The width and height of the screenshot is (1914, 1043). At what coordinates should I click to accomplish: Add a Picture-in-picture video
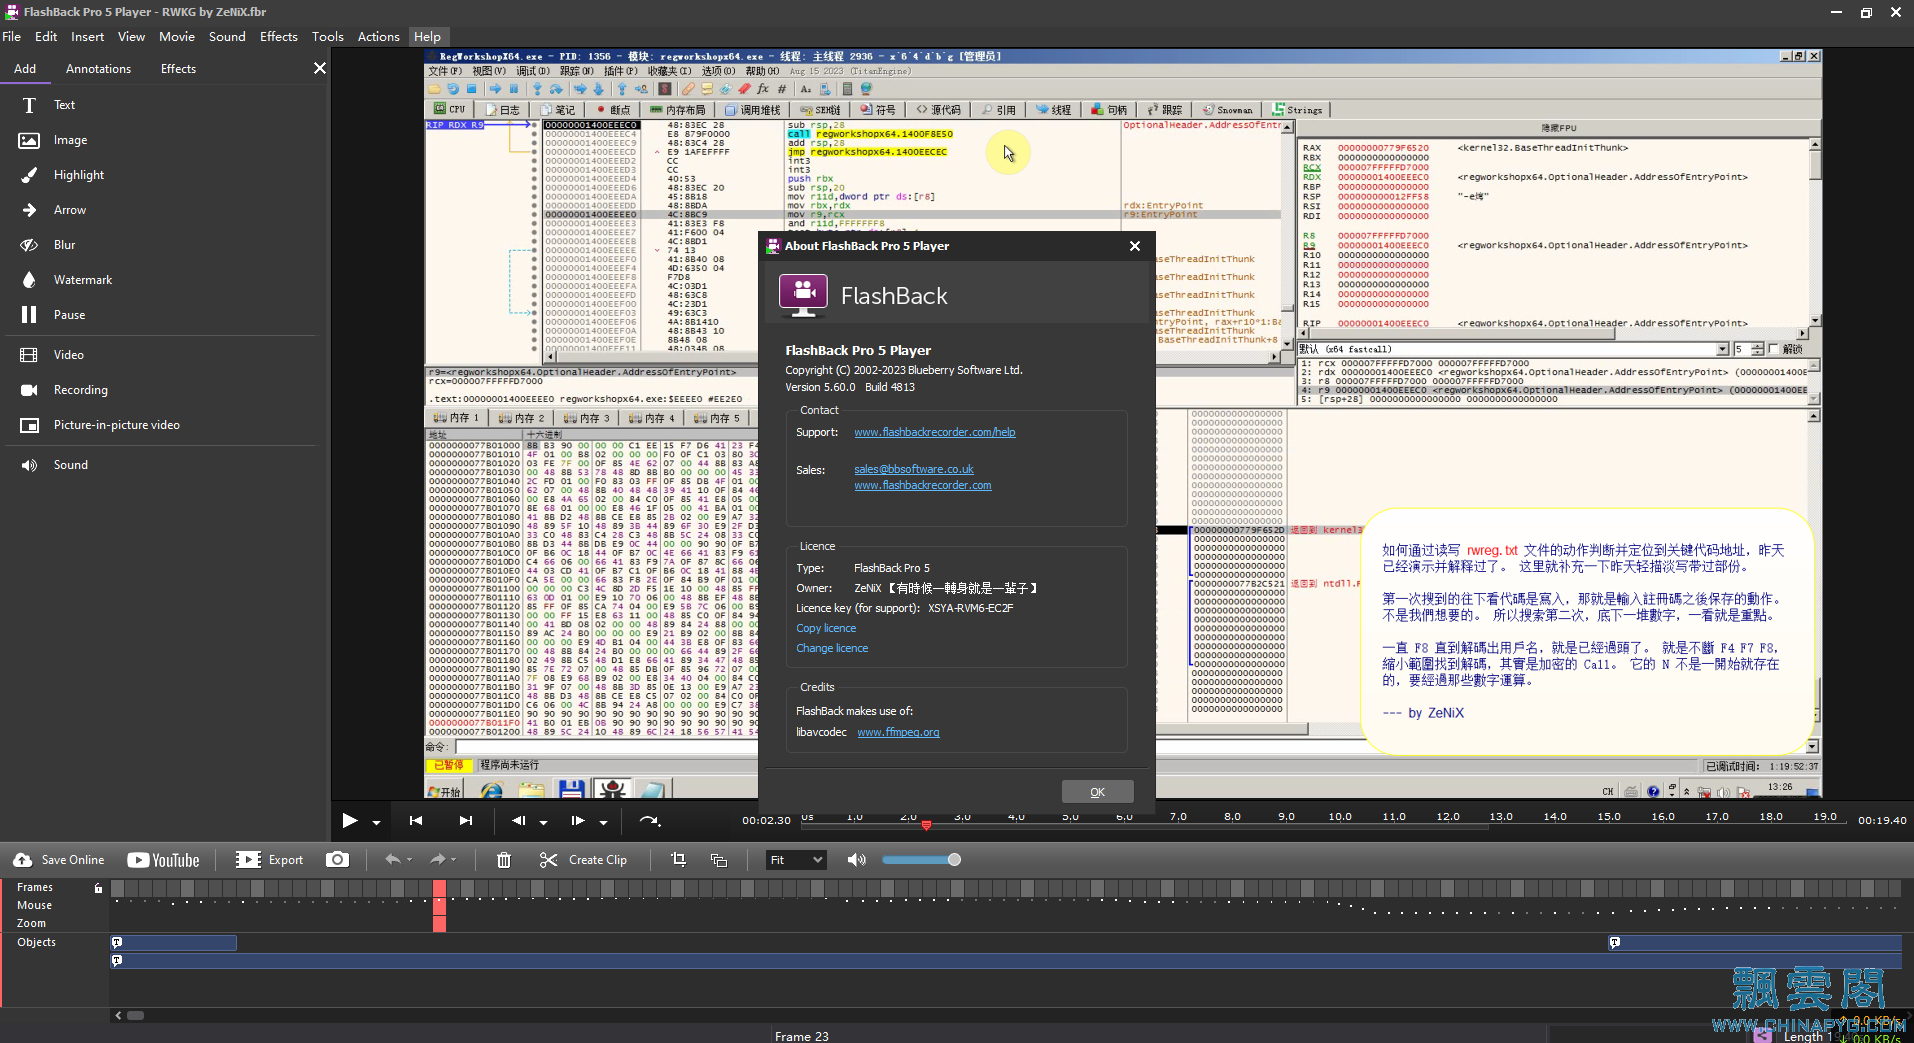tap(100, 425)
